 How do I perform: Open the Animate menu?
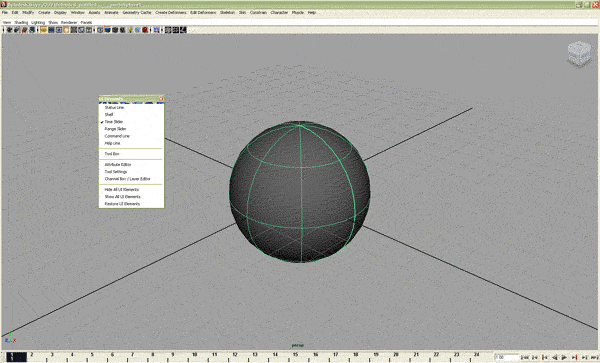[x=111, y=13]
